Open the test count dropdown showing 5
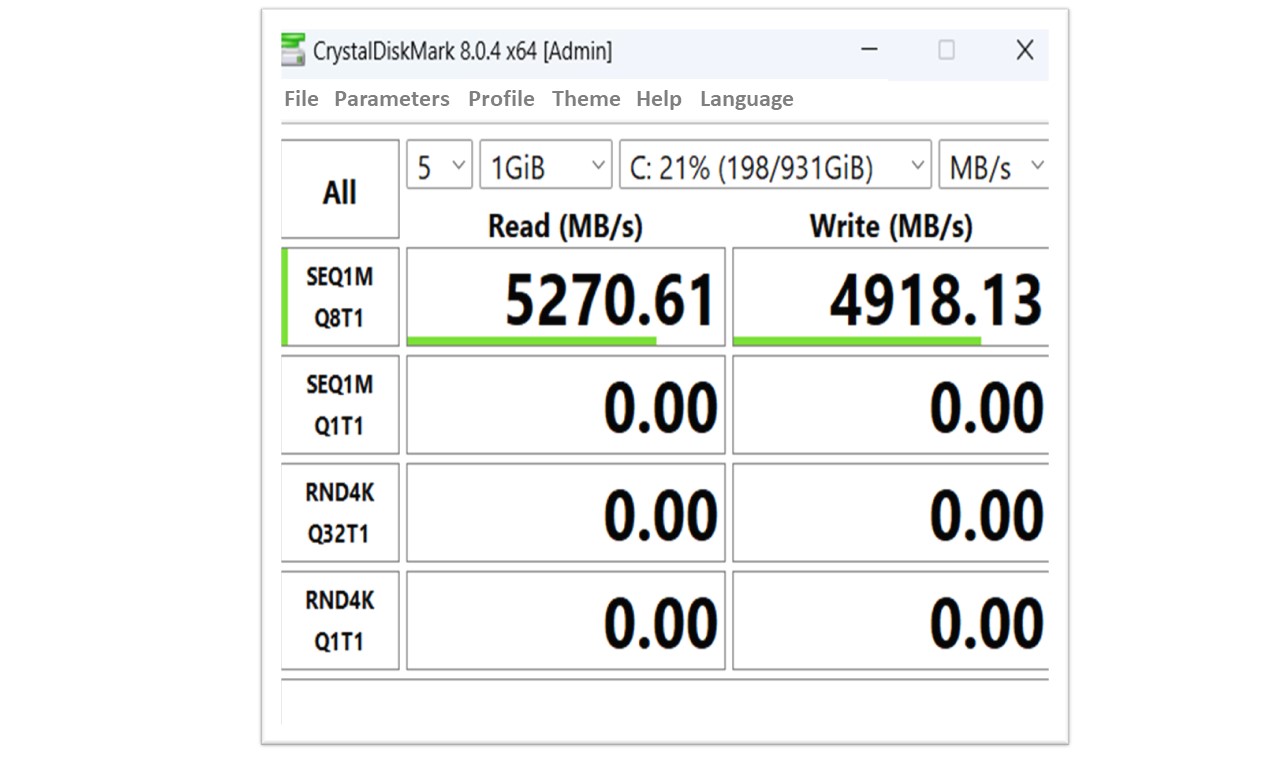The width and height of the screenshot is (1280, 768). 439,164
